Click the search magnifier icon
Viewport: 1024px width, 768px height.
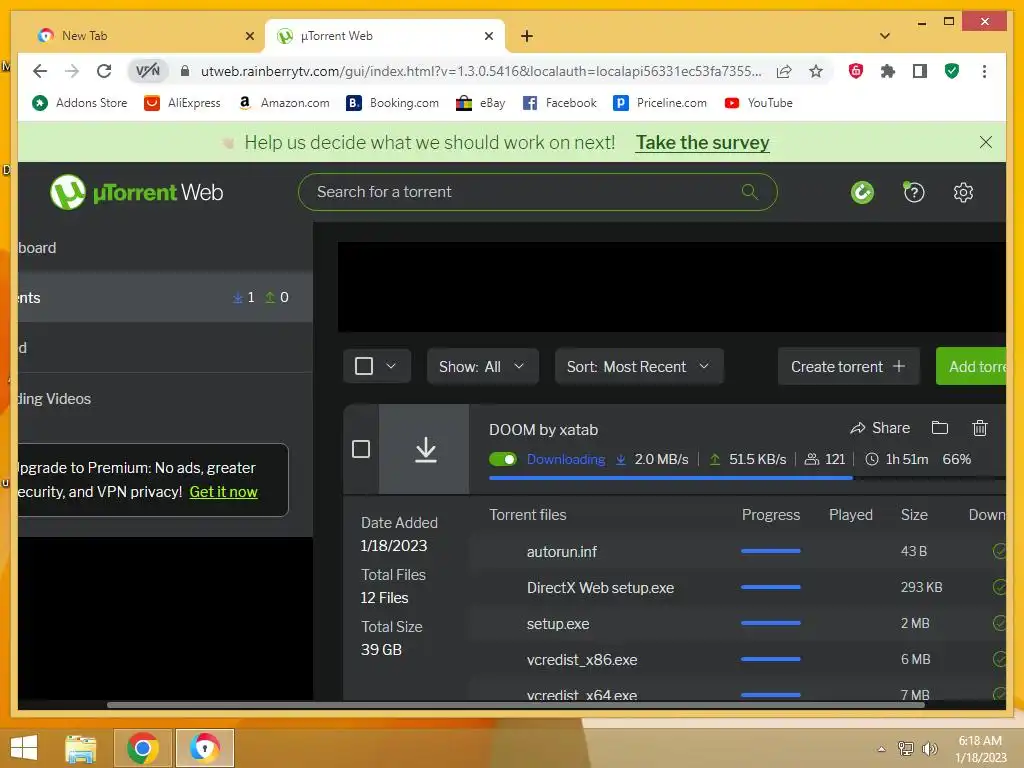click(x=750, y=191)
